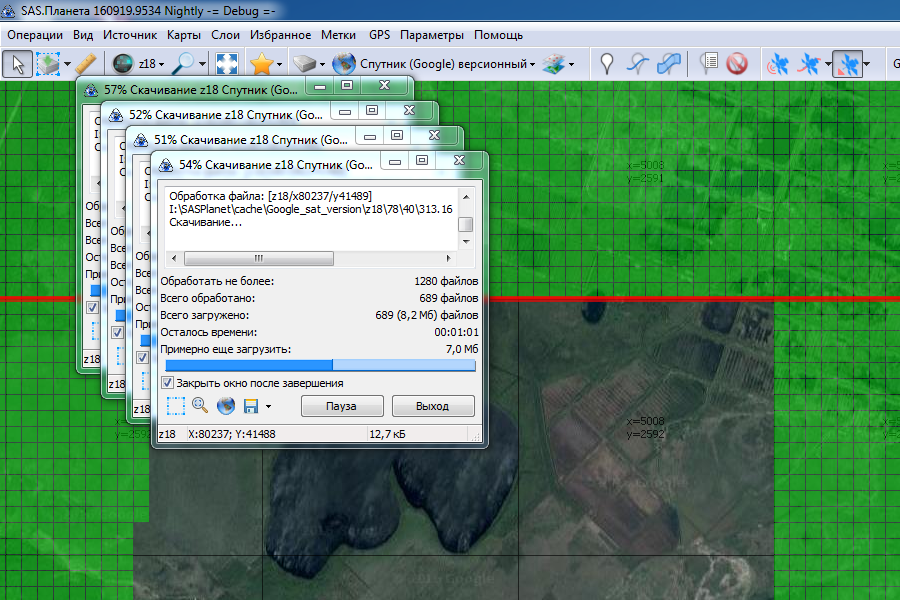The height and width of the screenshot is (600, 900).
Task: Click the ruler distance measurement tool
Action: (x=85, y=64)
